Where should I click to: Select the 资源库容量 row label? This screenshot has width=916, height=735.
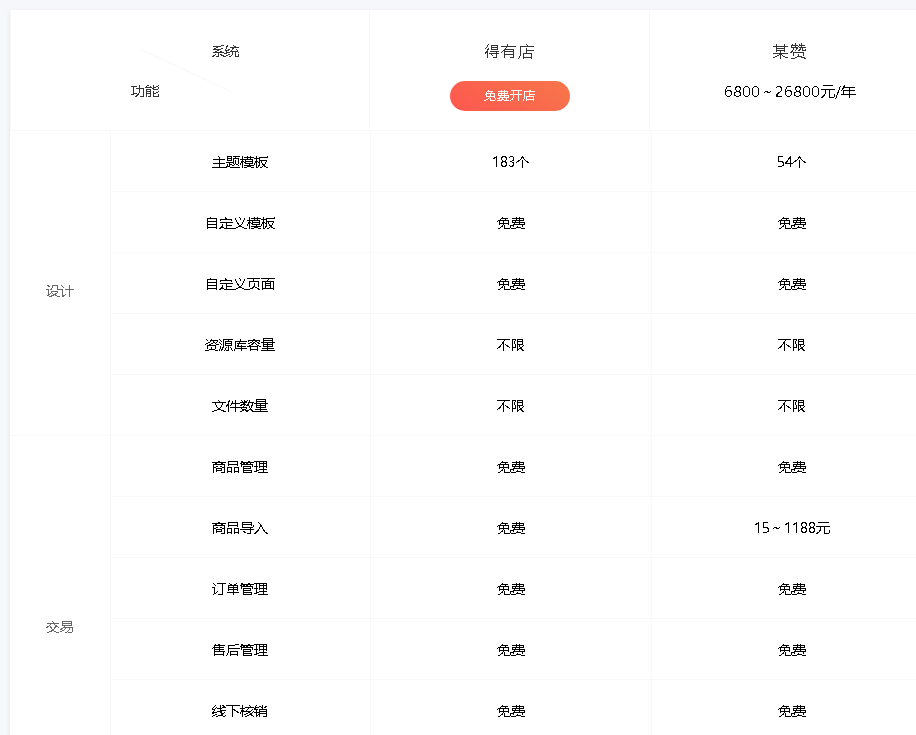coord(240,345)
